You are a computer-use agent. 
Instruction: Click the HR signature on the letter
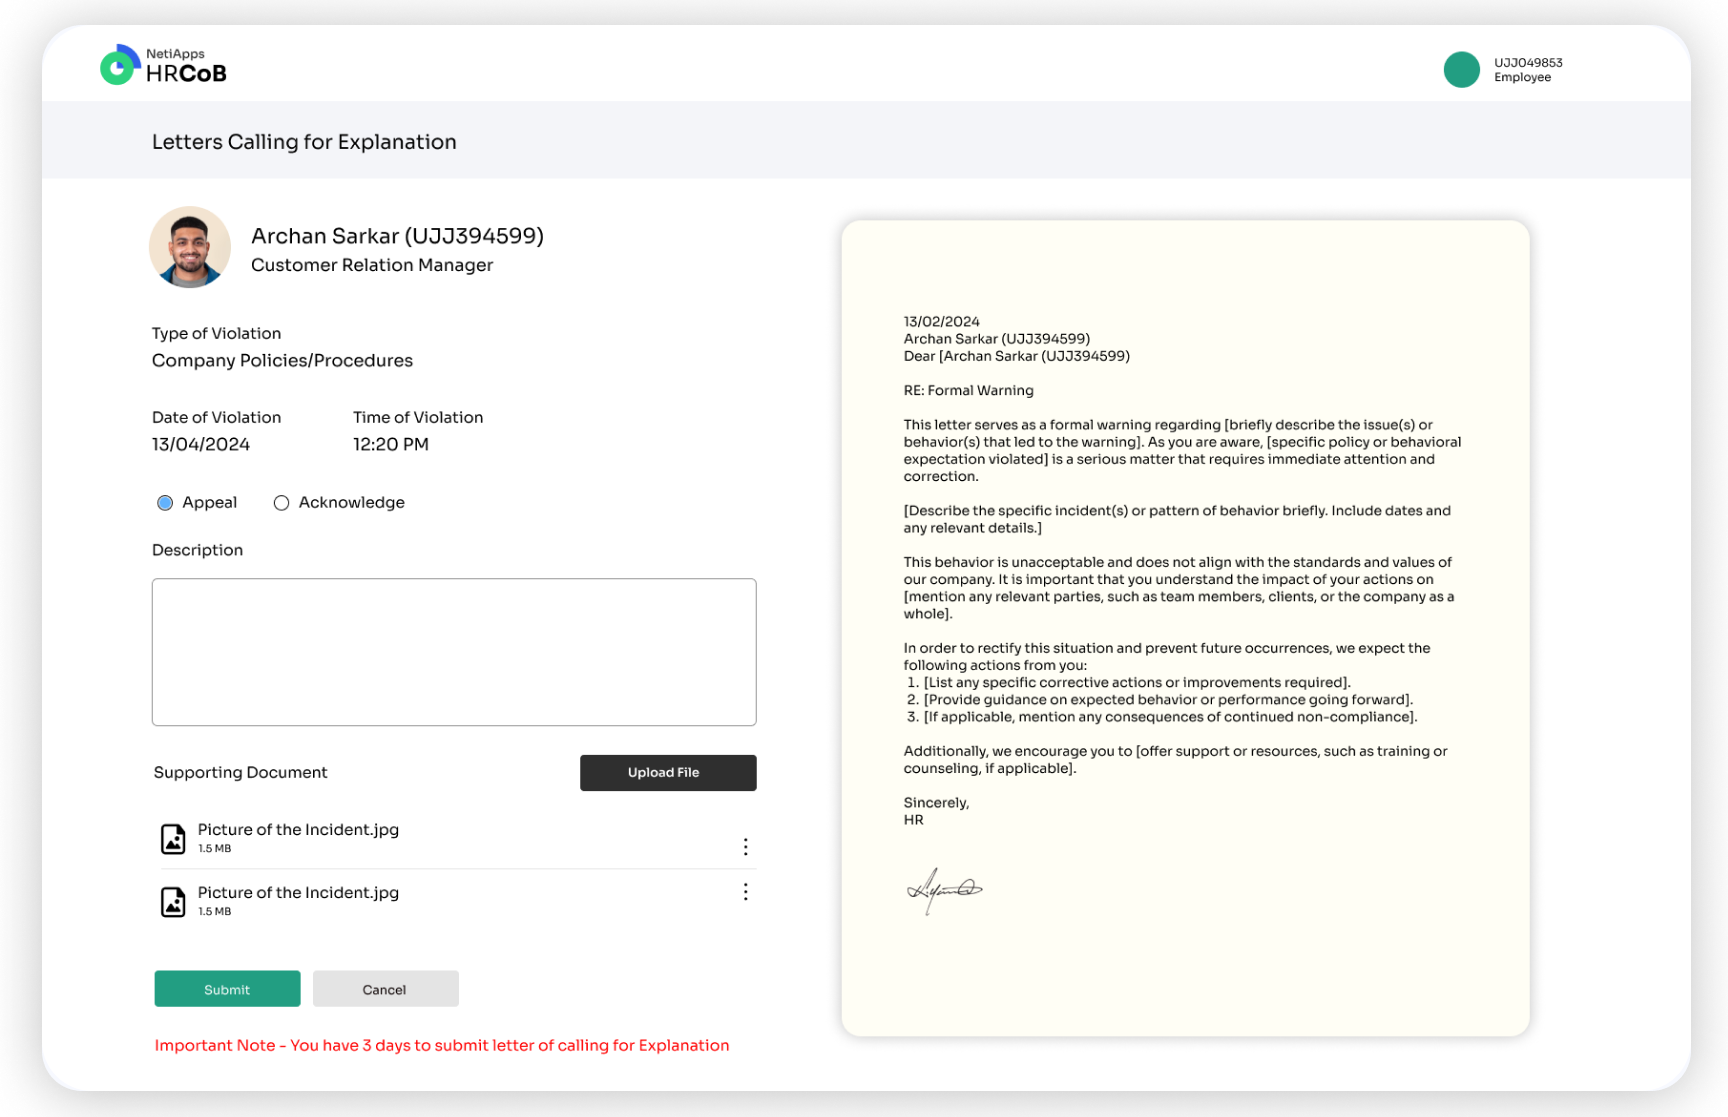tap(947, 890)
